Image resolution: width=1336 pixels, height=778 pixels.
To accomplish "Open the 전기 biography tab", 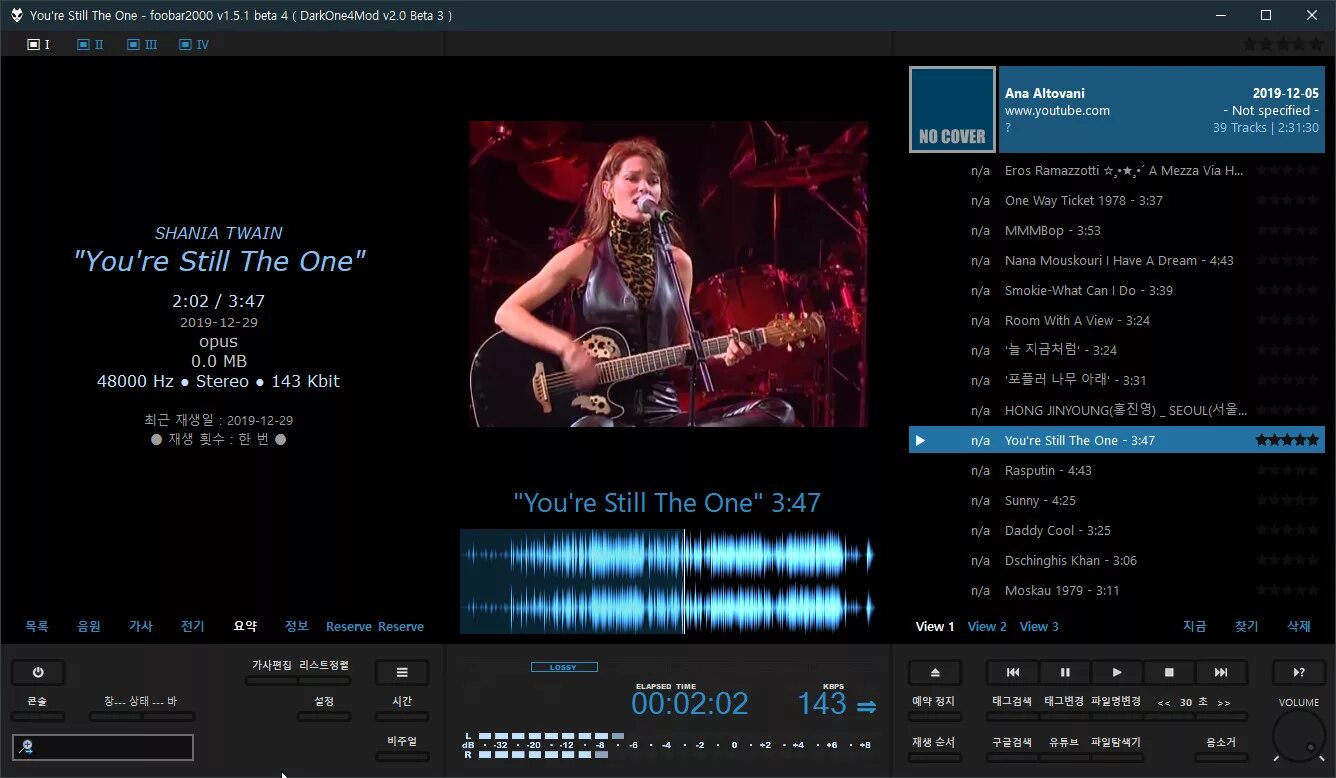I will (193, 626).
